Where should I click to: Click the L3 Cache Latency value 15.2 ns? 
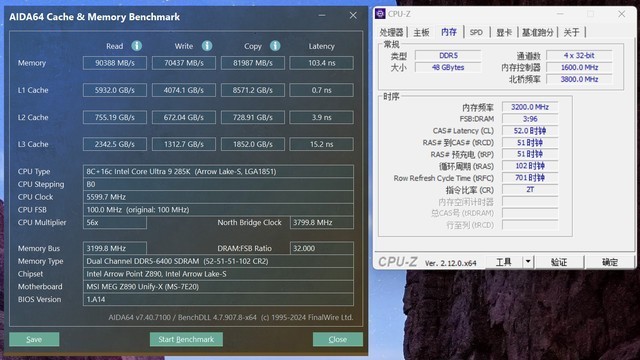click(322, 144)
